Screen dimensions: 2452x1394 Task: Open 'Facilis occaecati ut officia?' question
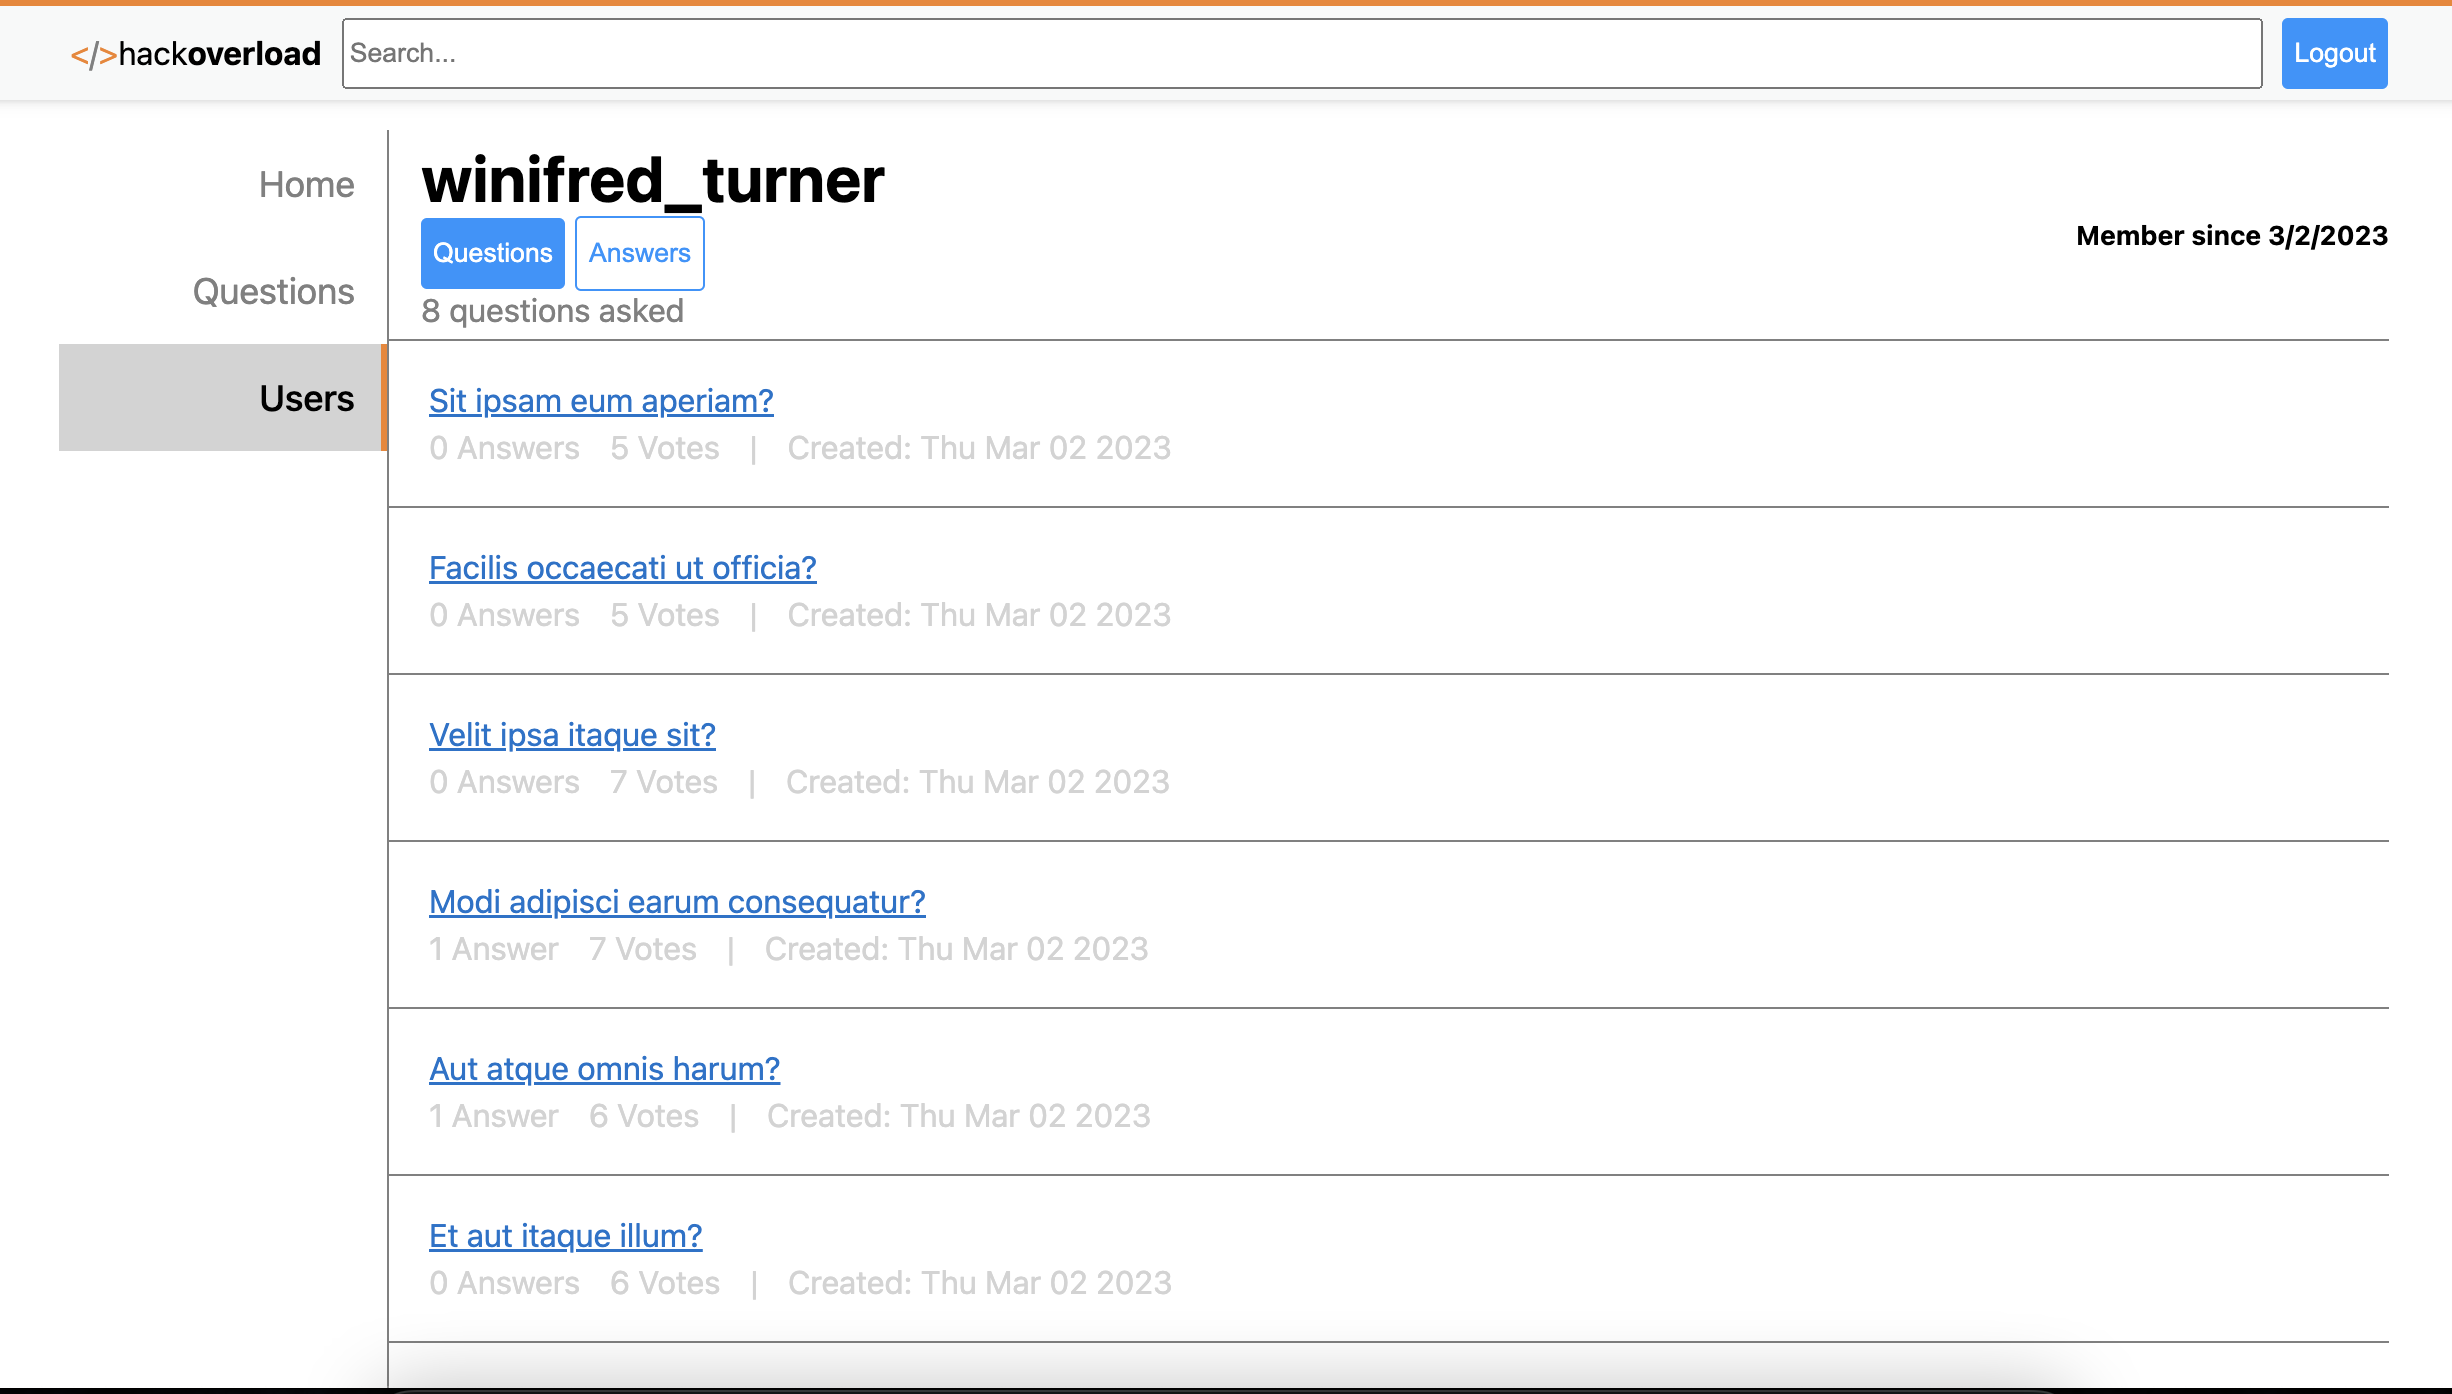[x=622, y=568]
